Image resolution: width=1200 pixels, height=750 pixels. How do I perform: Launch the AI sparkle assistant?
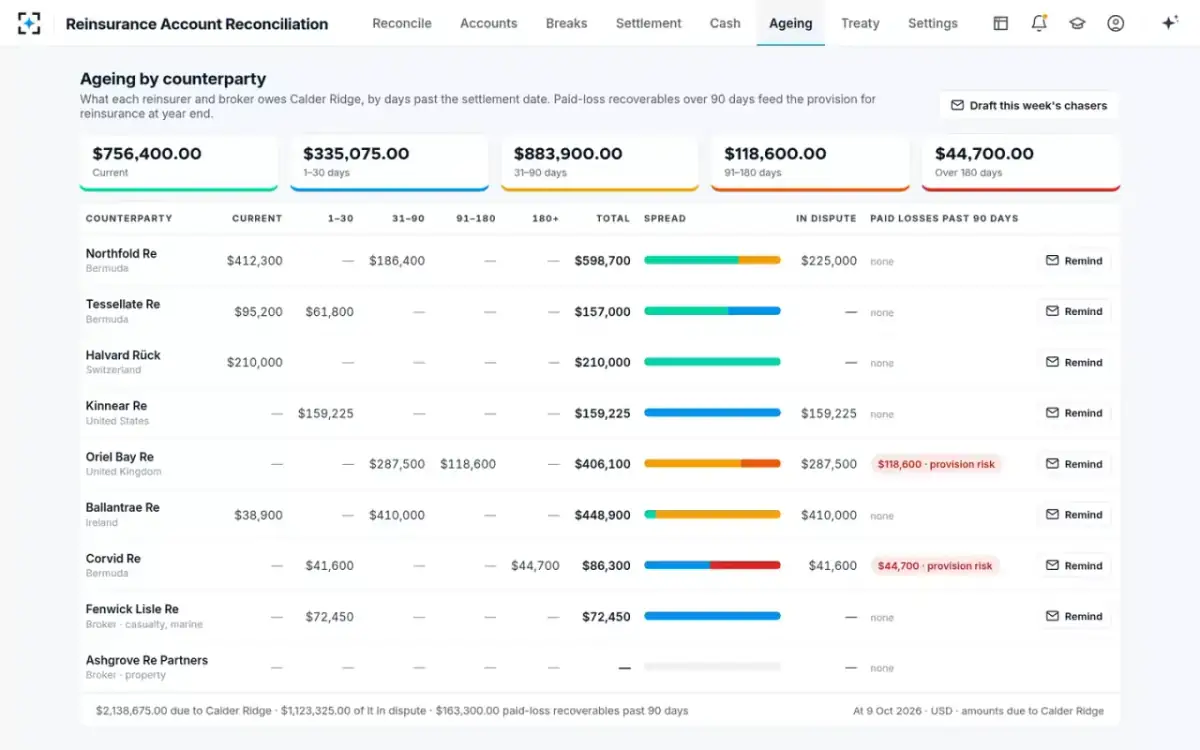click(1169, 23)
